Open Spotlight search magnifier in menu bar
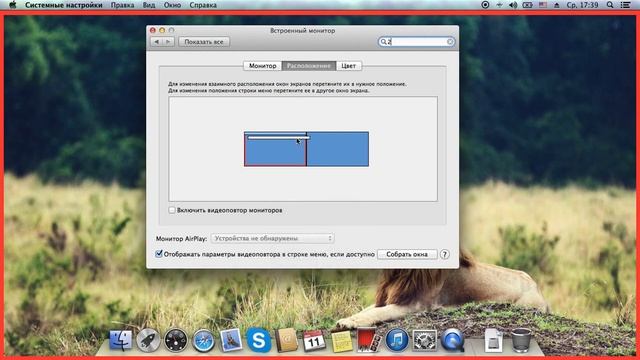640x360 pixels. pos(610,5)
